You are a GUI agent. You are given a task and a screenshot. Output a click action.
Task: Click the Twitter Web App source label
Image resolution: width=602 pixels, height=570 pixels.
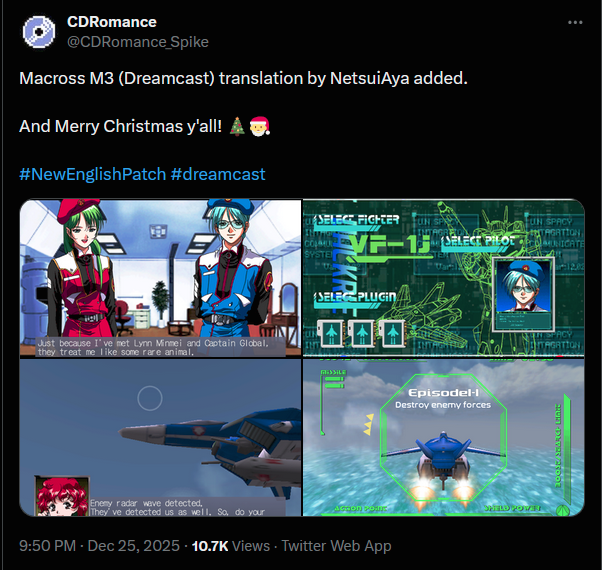coord(336,546)
